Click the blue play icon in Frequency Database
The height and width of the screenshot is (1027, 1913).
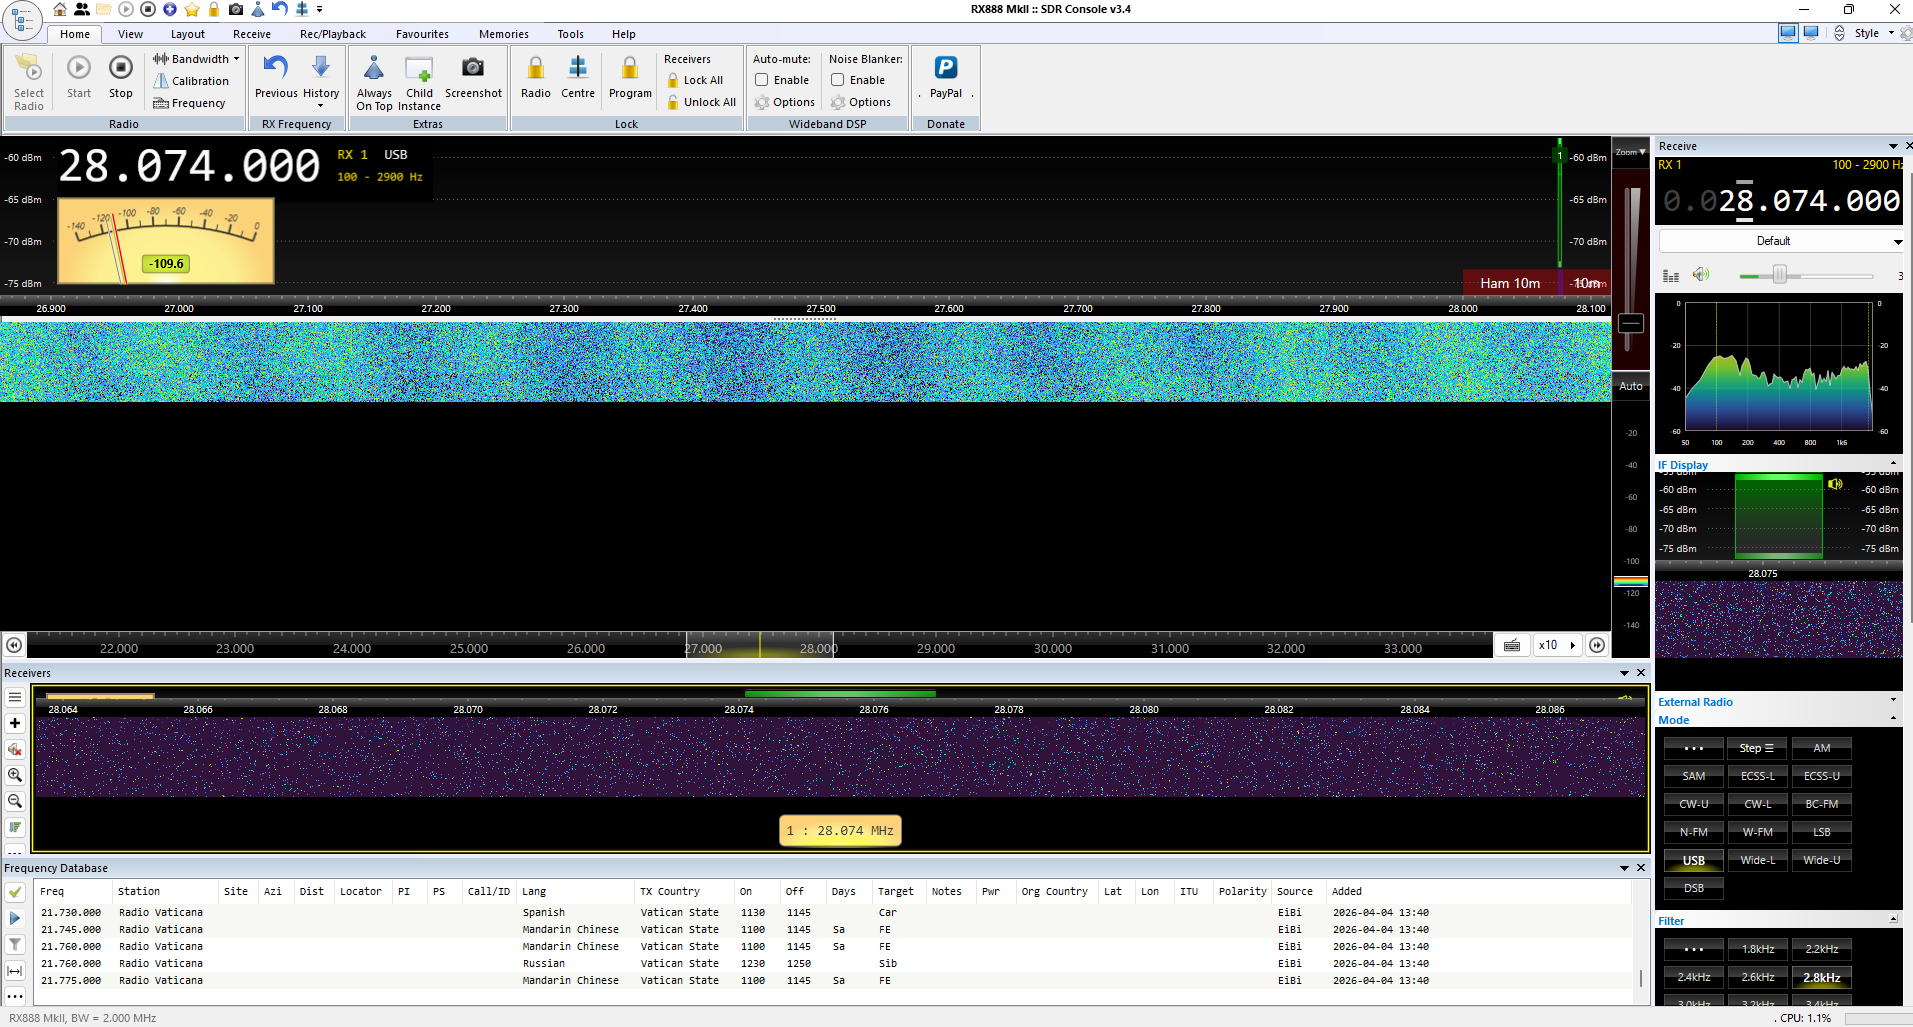15,918
